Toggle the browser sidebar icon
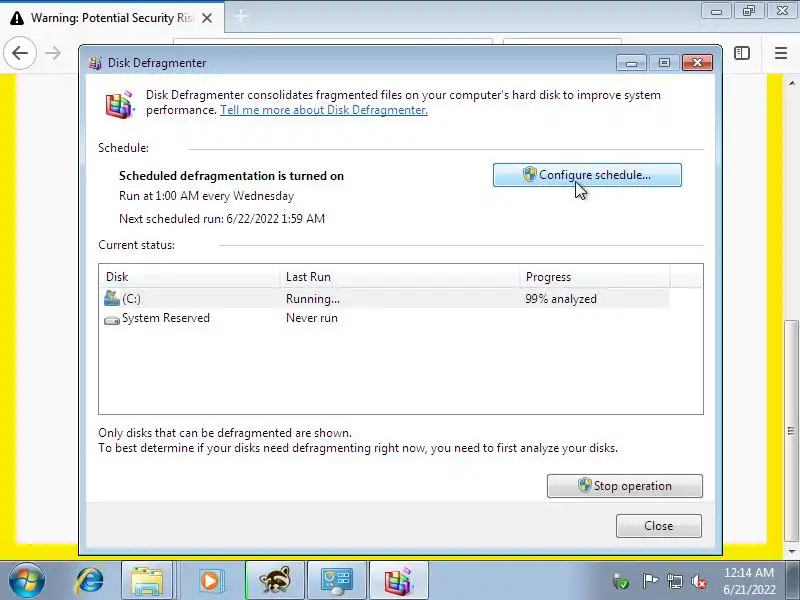This screenshot has height=600, width=800. click(x=742, y=53)
